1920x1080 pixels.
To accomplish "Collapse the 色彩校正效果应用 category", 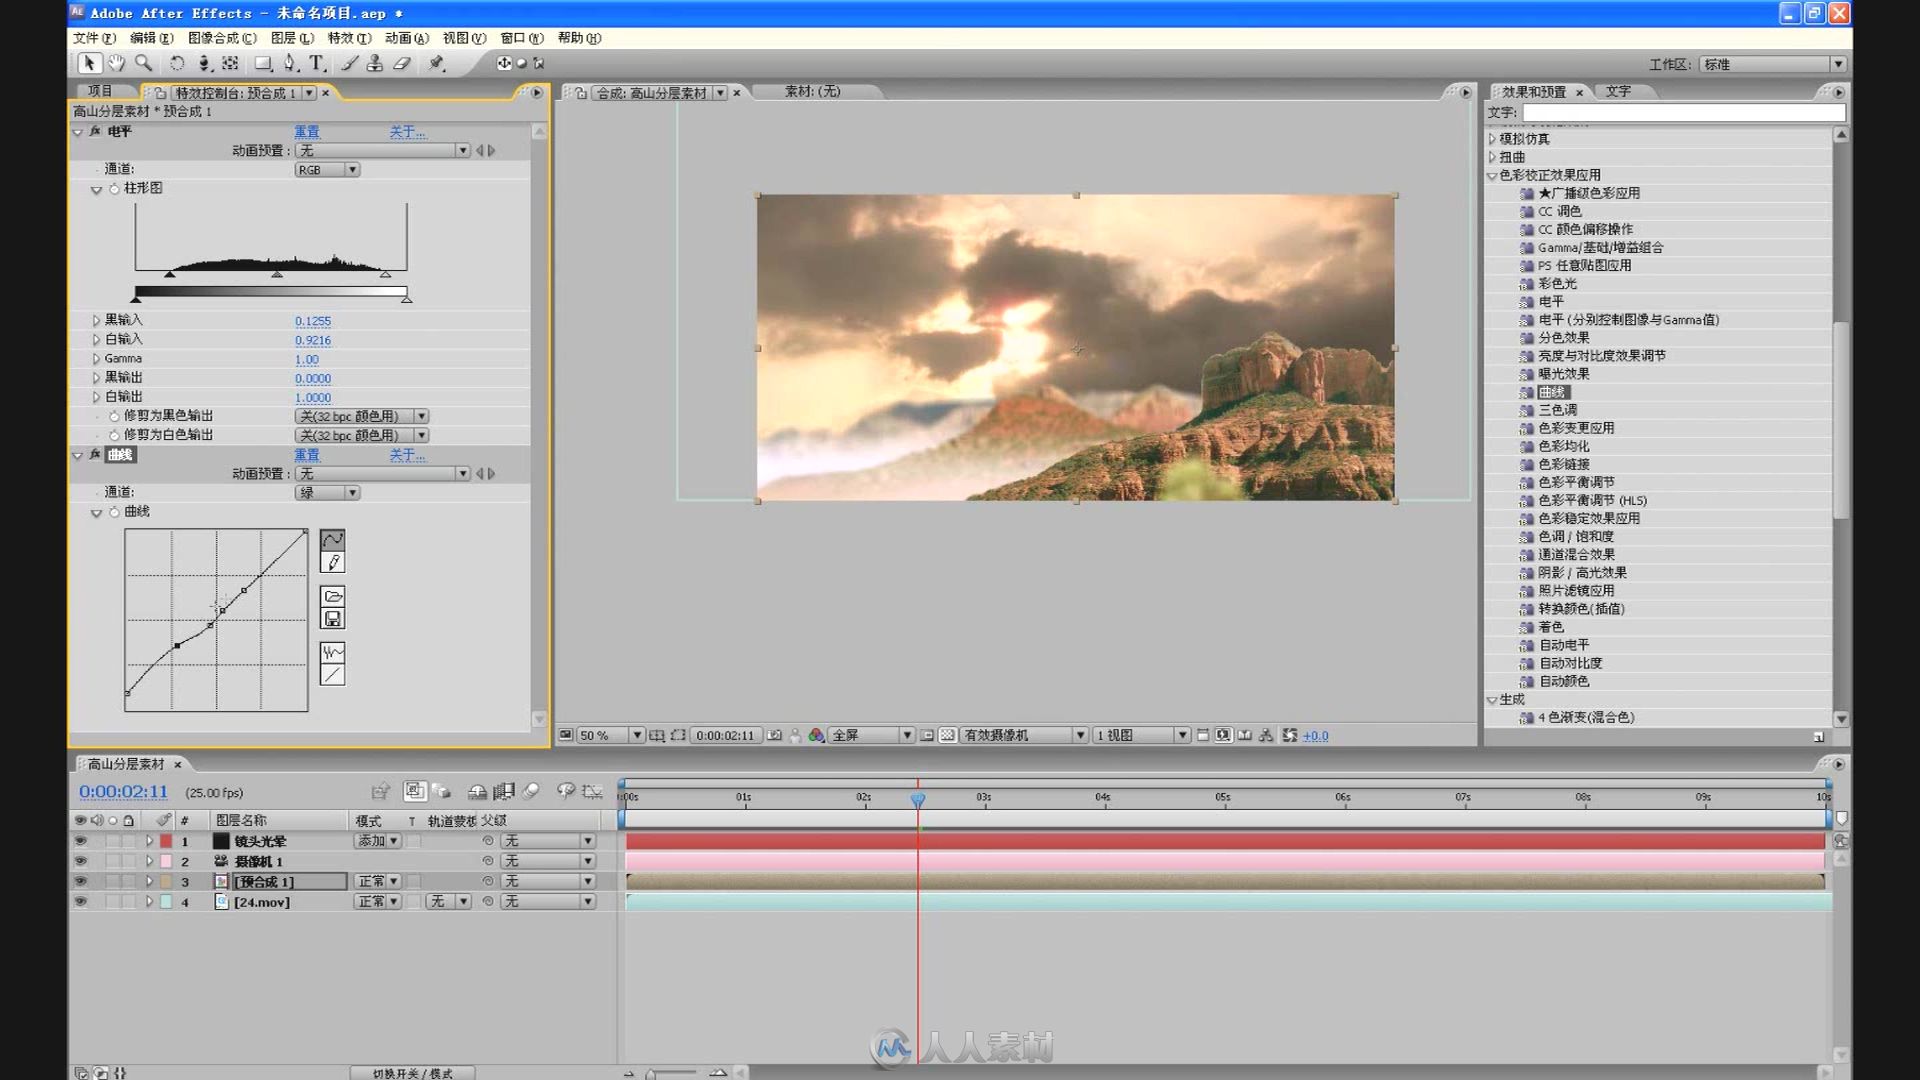I will [x=1492, y=175].
